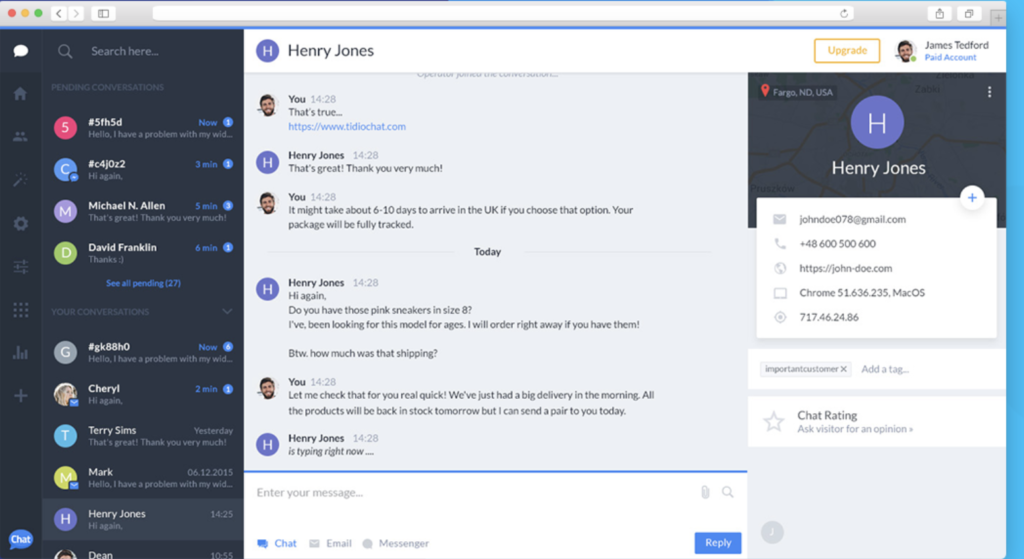Screen dimensions: 1024x559
Task: Open the three-dot menu on map panel
Action: (989, 92)
